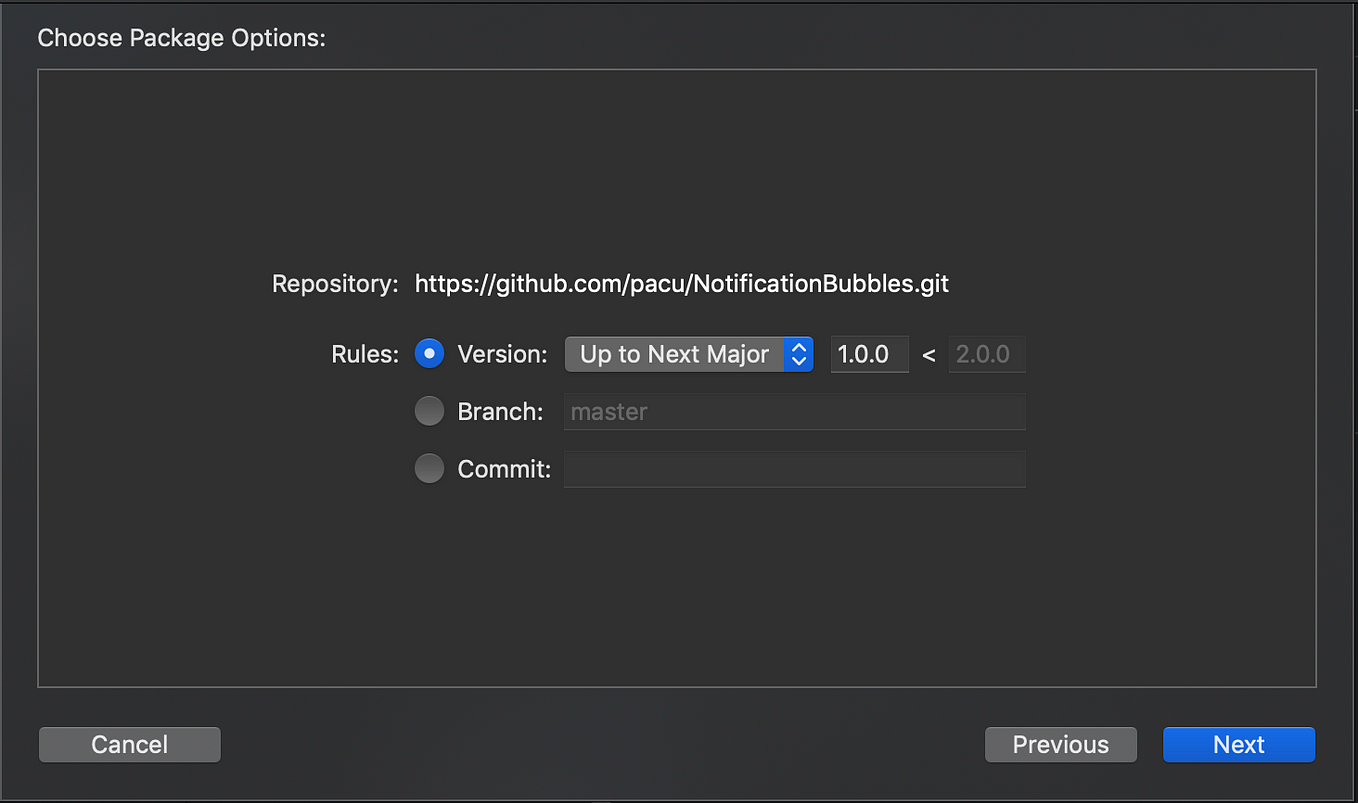The width and height of the screenshot is (1358, 803).
Task: Select the NotificationBubbles repository URL text
Action: (x=681, y=283)
